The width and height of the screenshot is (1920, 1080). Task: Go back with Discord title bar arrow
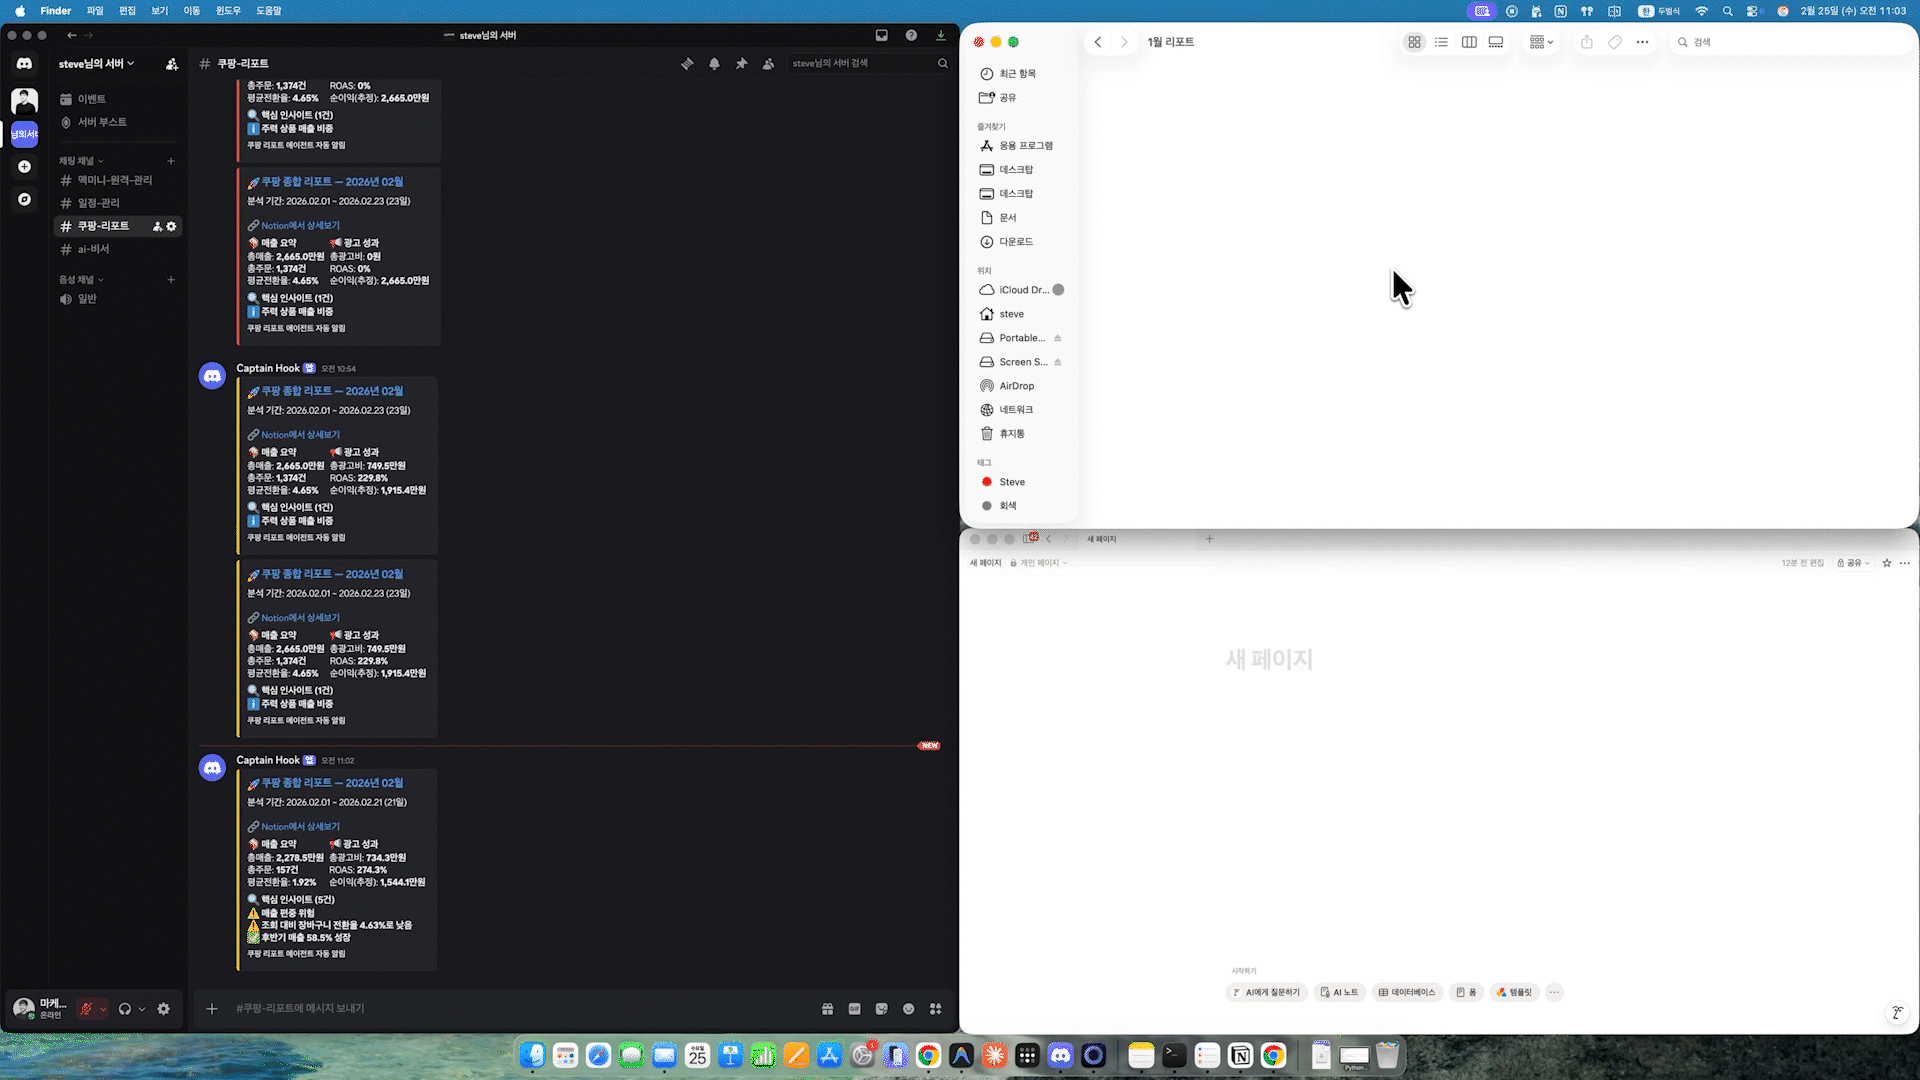[72, 35]
